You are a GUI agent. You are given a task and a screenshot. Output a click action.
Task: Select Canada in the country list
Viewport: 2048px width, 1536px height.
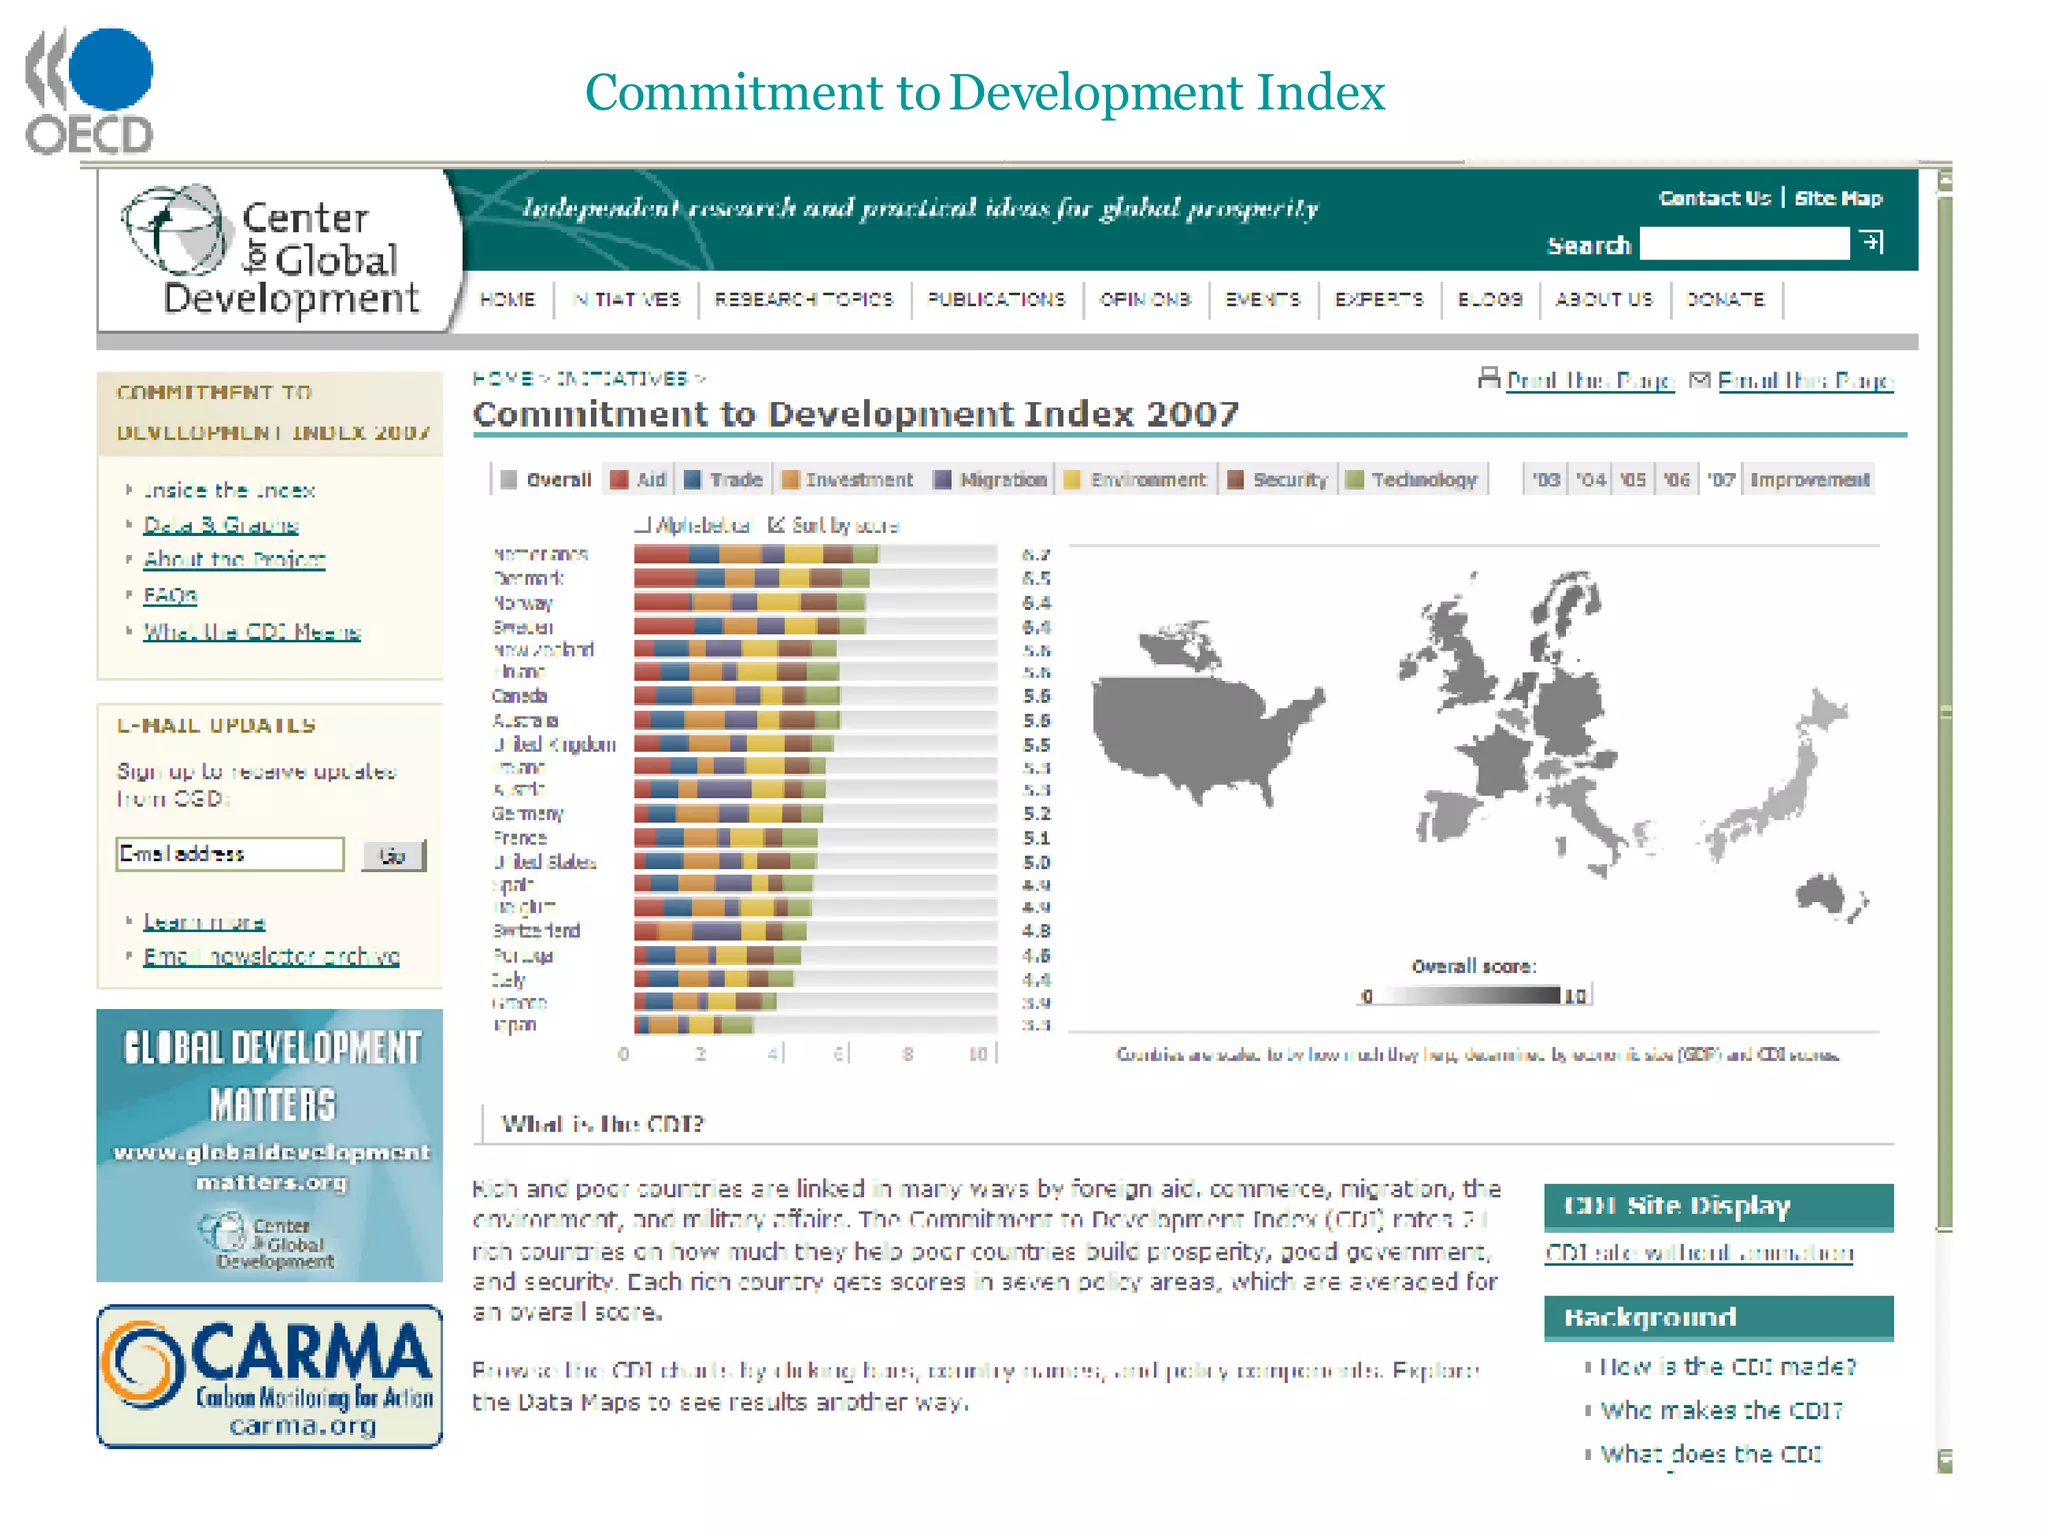520,696
